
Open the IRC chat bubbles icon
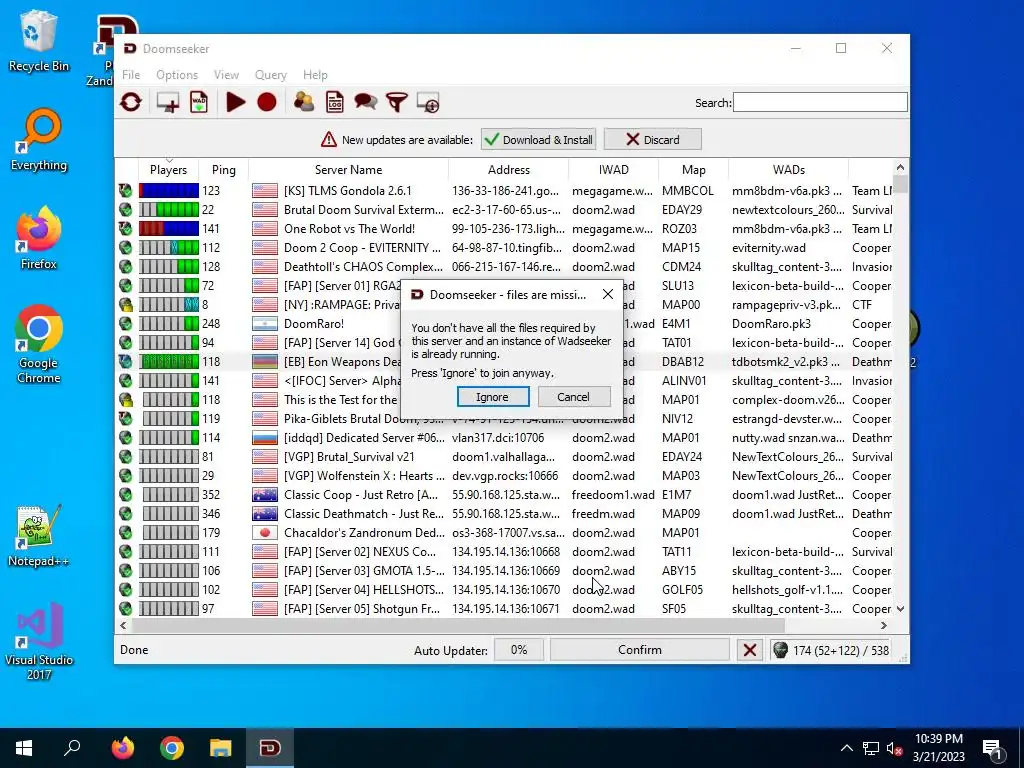pyautogui.click(x=366, y=102)
